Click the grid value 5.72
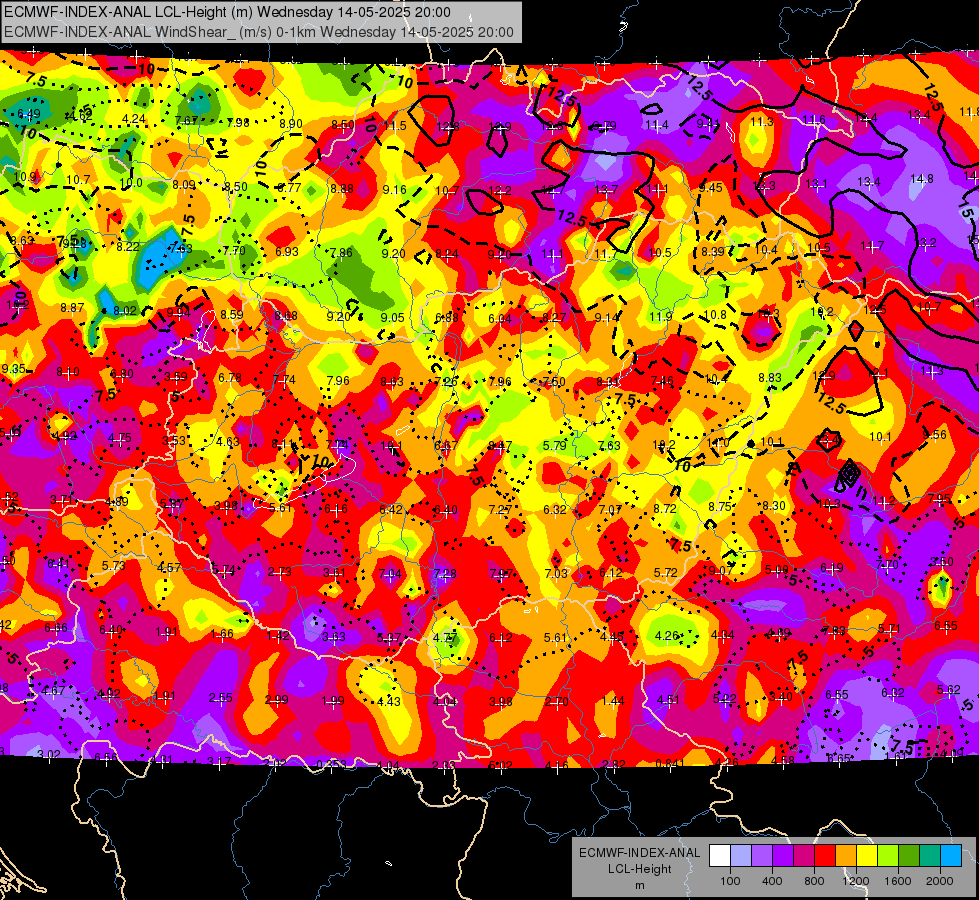 pyautogui.click(x=666, y=572)
